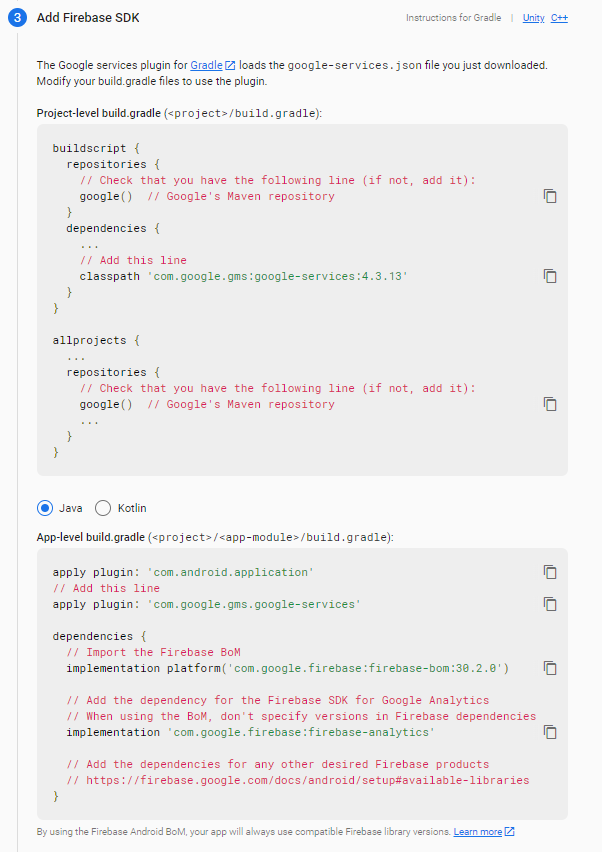Copy the firebase-bom:30.2.0 implementation line
This screenshot has height=852, width=602.
(550, 668)
